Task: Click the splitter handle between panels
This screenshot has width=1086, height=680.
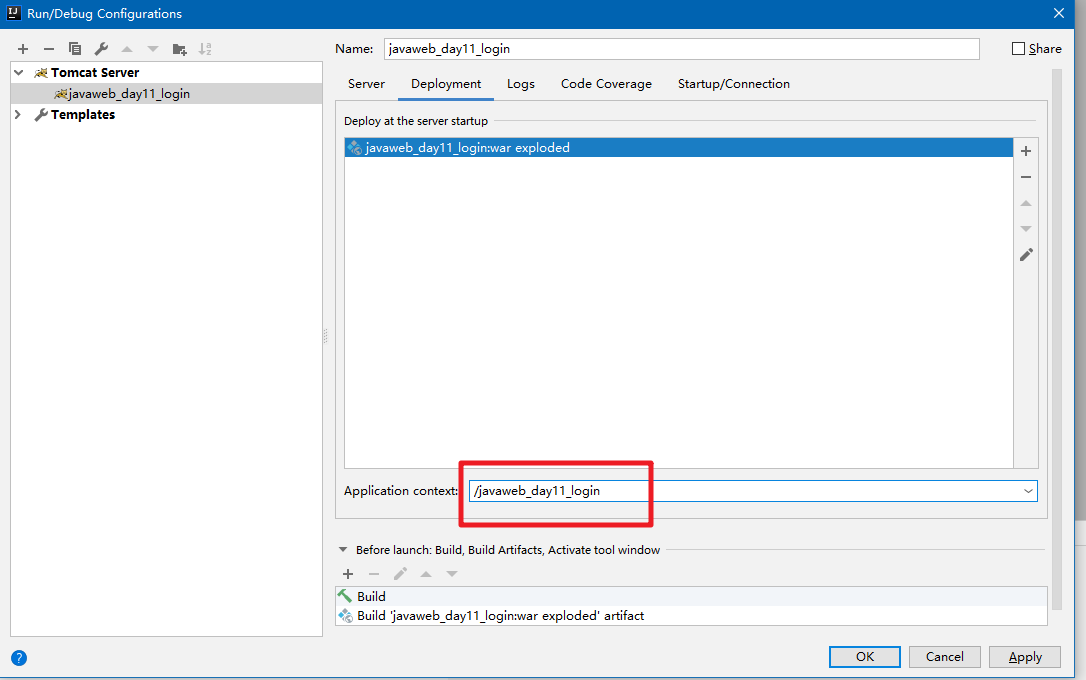Action: 326,337
